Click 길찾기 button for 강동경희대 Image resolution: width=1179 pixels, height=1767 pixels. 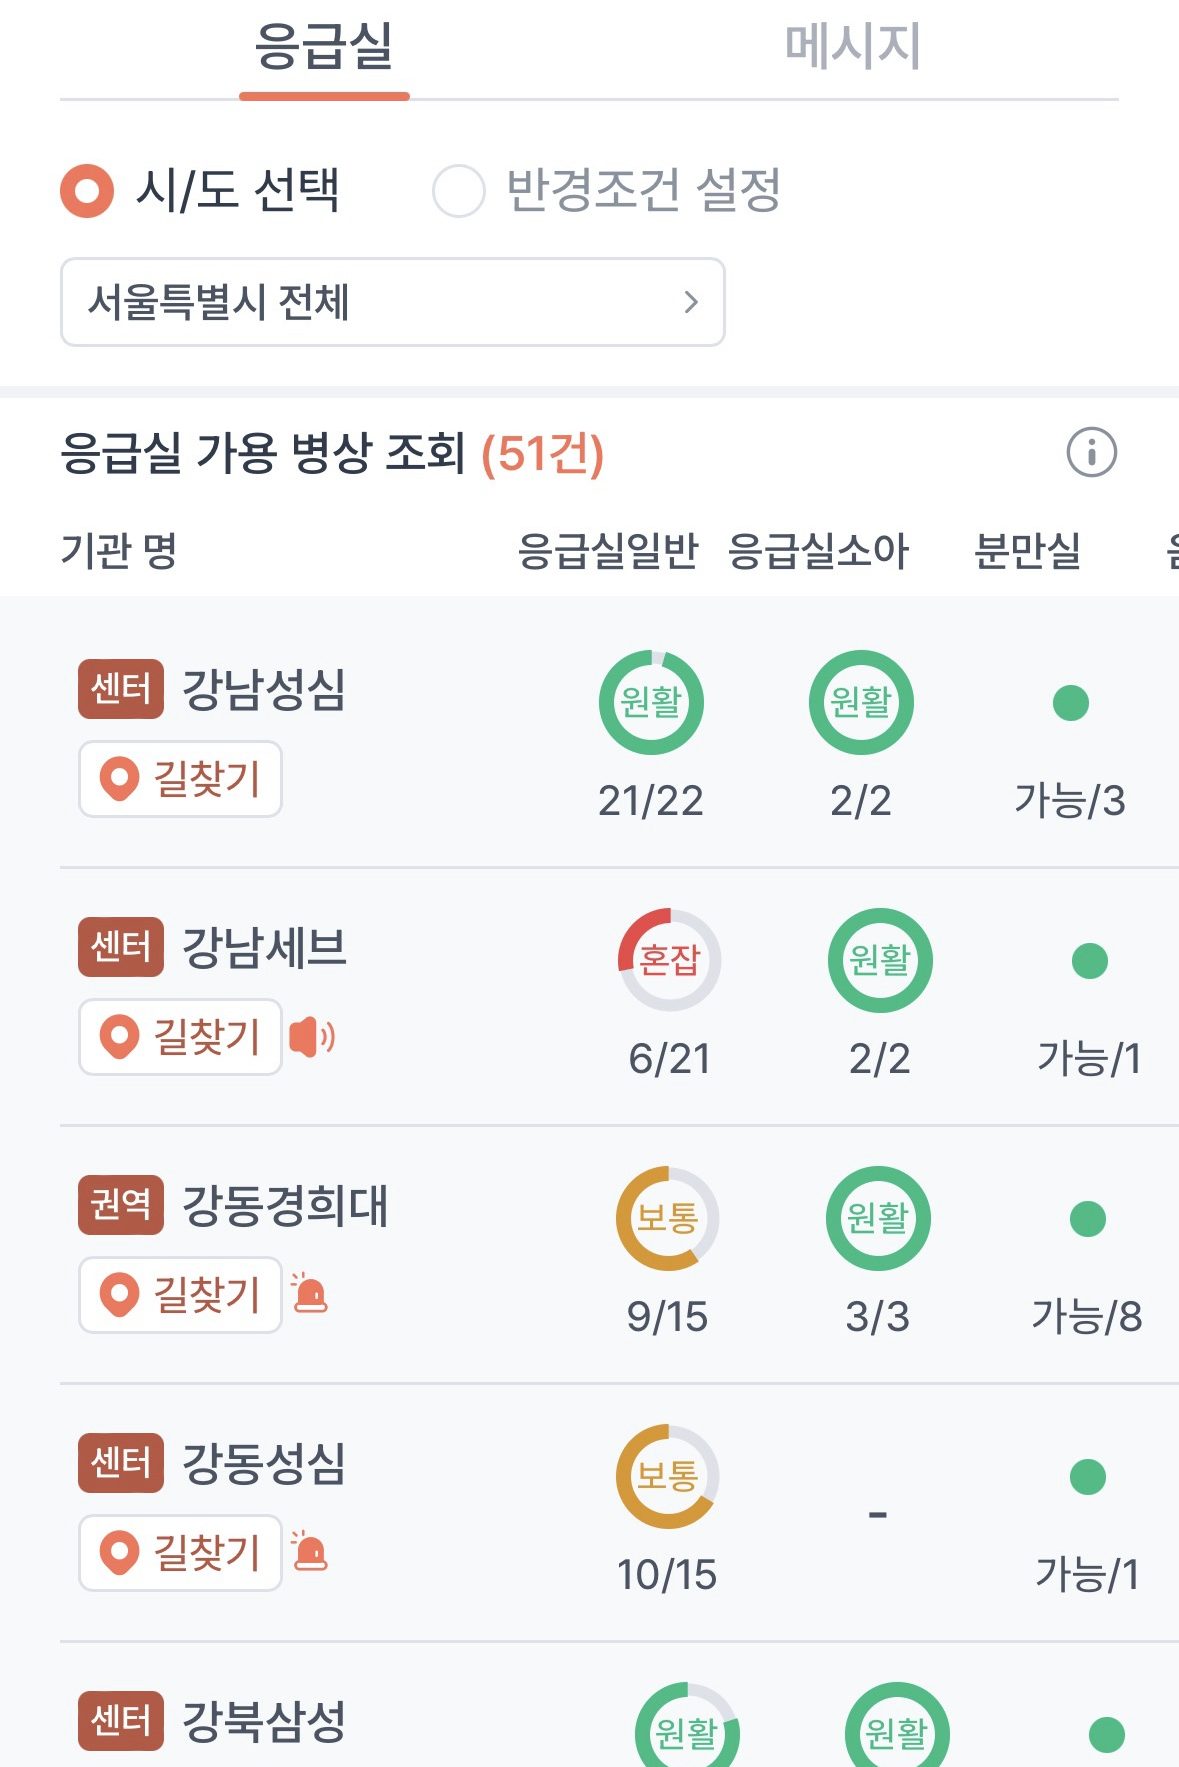(181, 1295)
